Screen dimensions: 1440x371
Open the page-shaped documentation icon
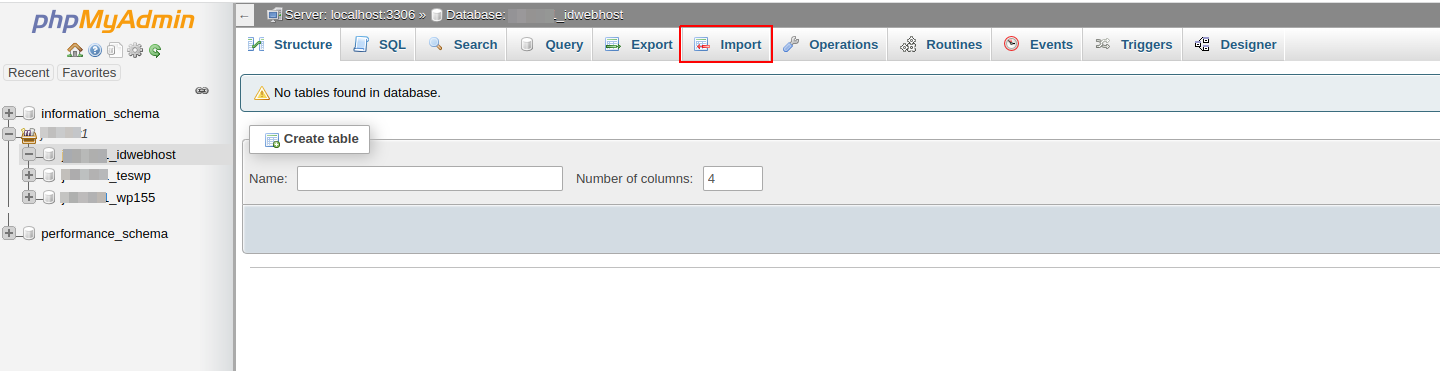point(114,50)
